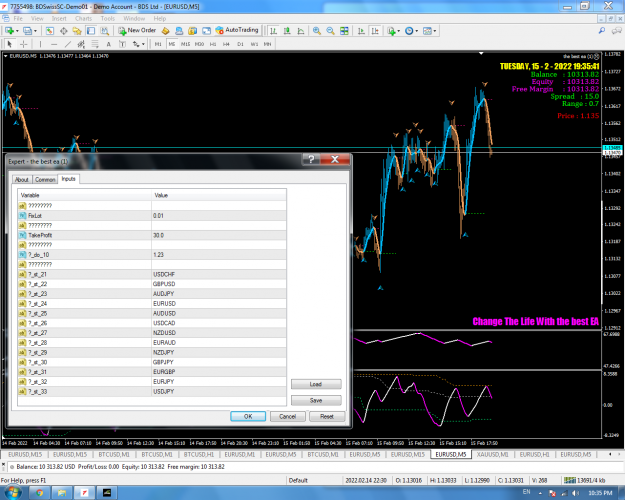Open the Charts menu
Screen dimensions: 625x500
(x=83, y=18)
